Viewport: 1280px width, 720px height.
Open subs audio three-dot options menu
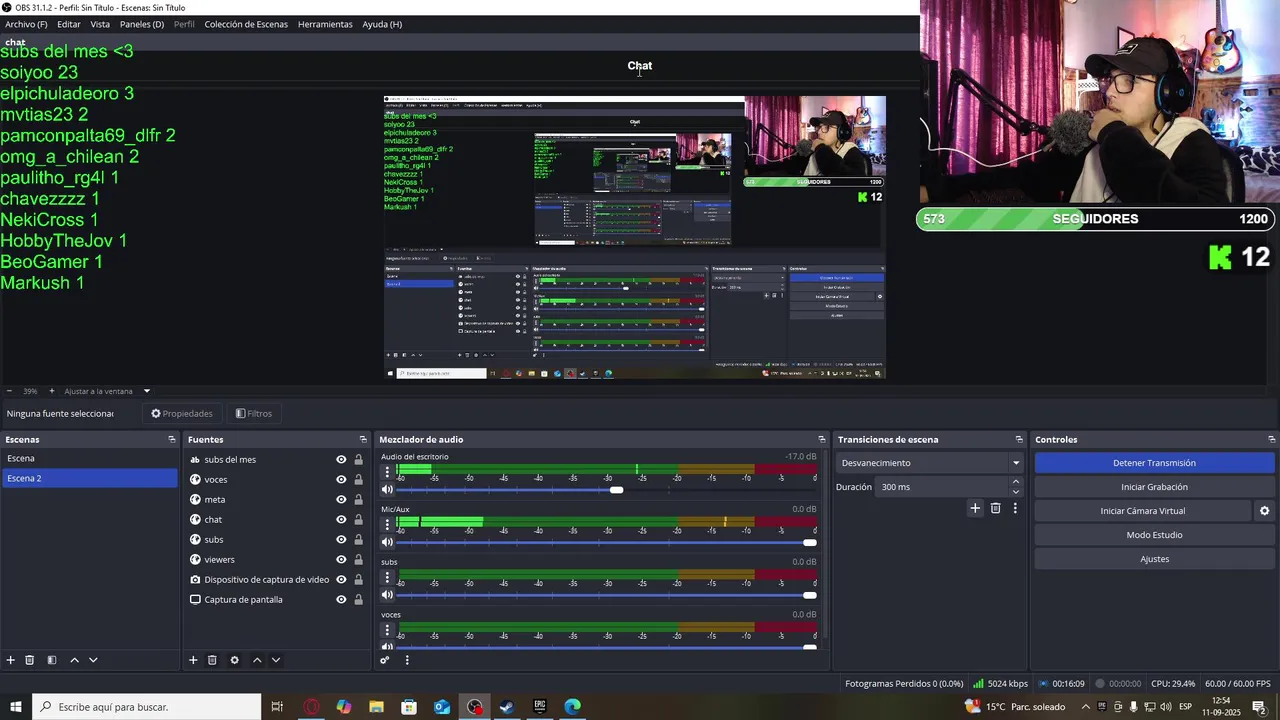coord(387,577)
